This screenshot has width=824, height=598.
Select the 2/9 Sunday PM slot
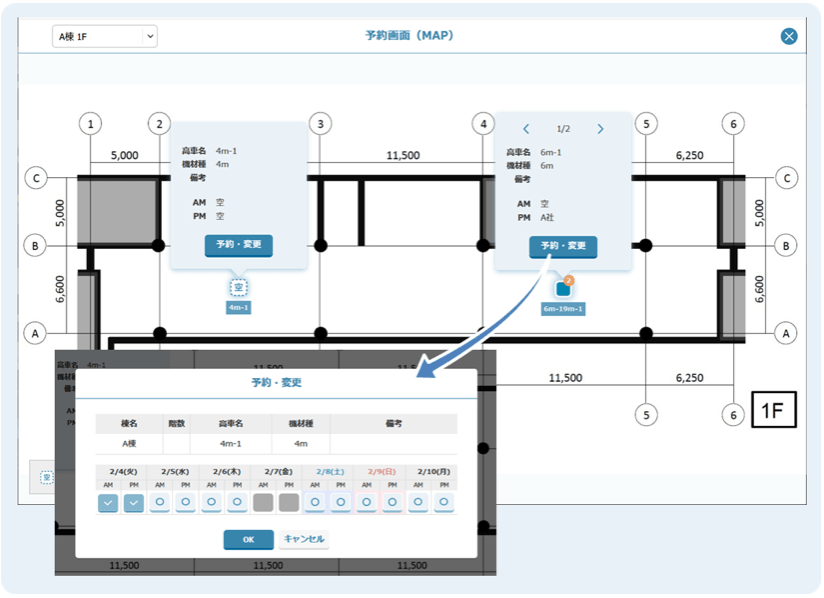coord(393,502)
